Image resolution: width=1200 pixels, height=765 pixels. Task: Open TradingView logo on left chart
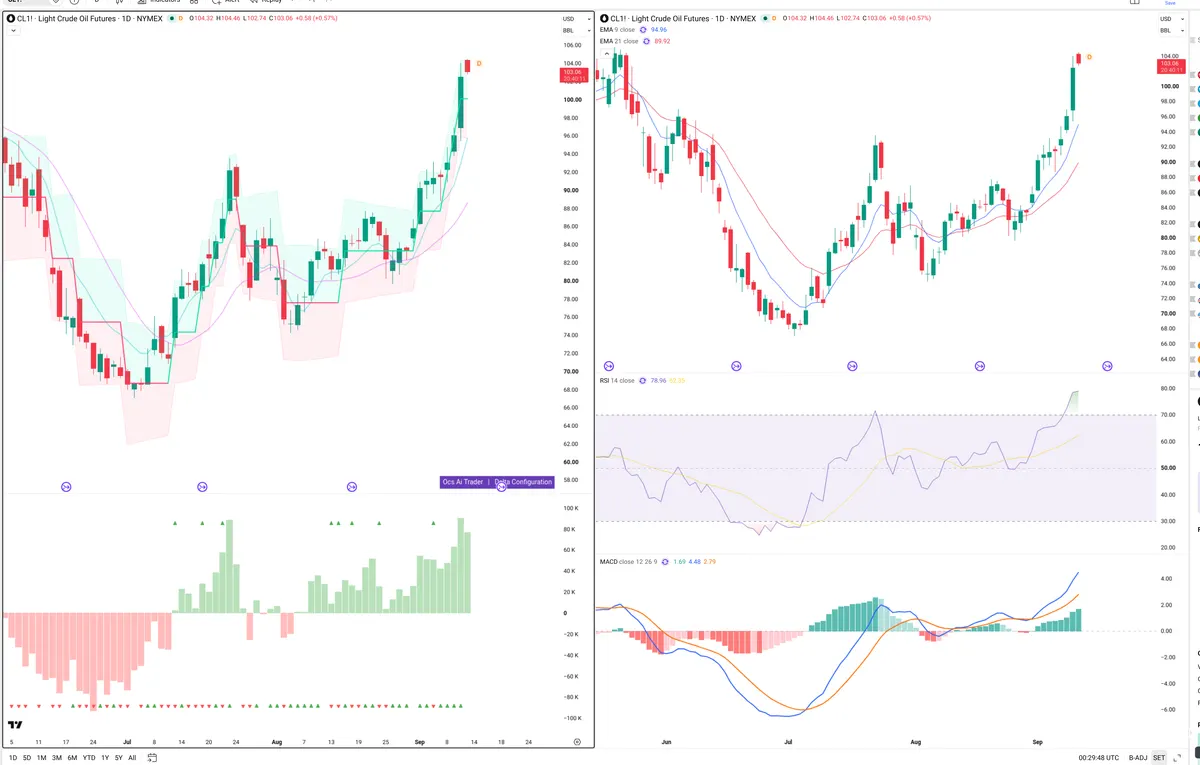15,725
